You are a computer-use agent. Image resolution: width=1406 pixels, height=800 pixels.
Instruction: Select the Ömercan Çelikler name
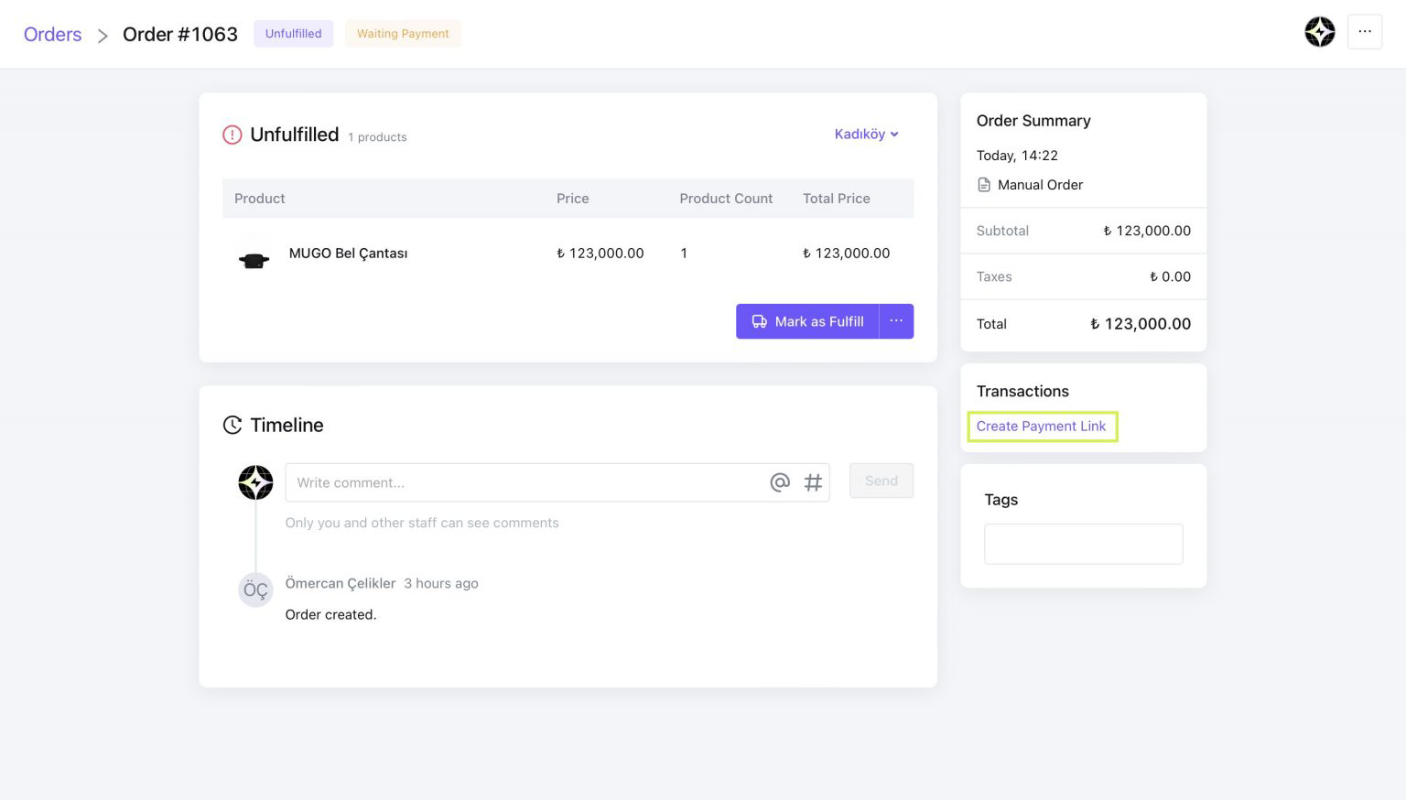tap(341, 583)
